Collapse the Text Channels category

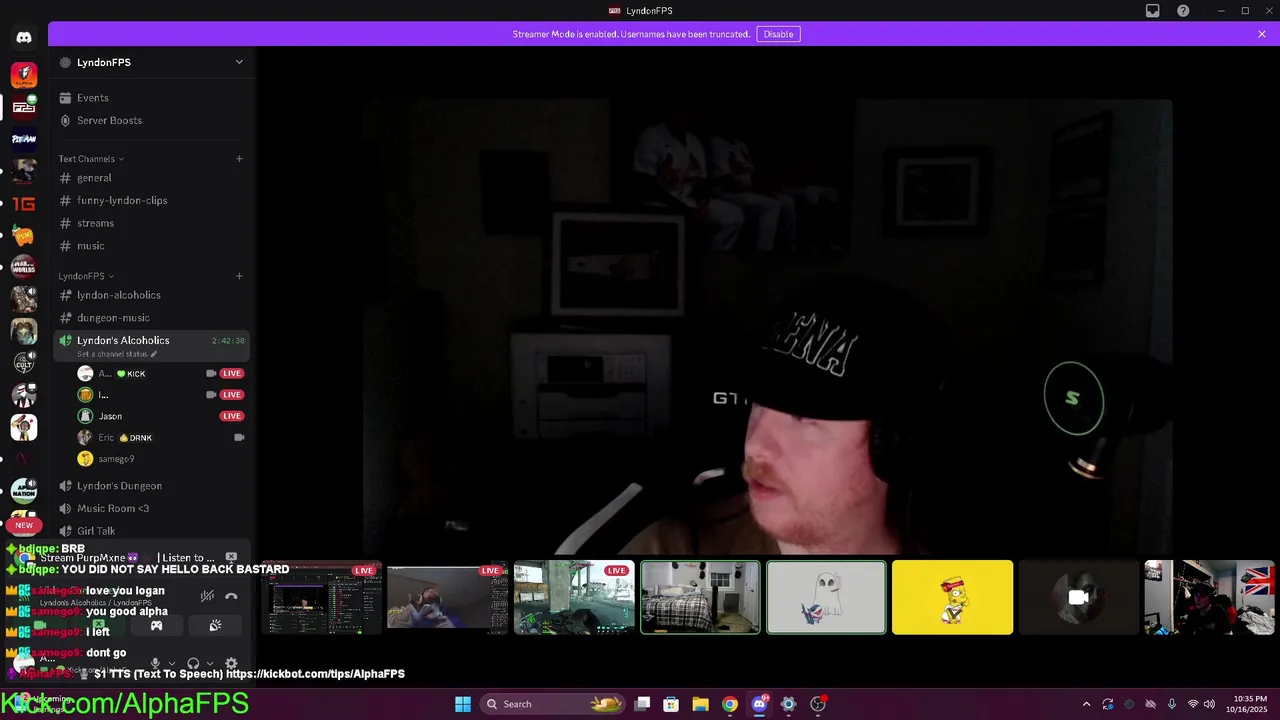coord(91,159)
